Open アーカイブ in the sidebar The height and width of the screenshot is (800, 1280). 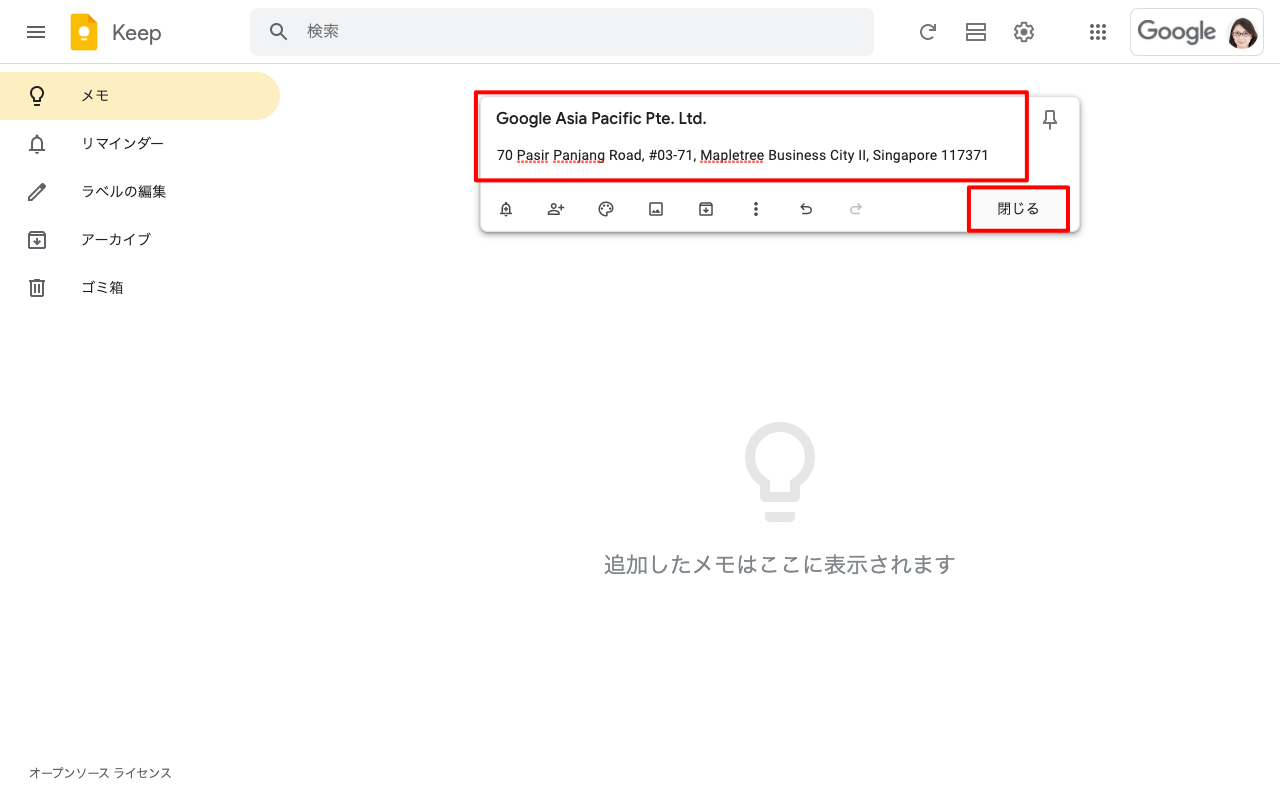(x=116, y=240)
